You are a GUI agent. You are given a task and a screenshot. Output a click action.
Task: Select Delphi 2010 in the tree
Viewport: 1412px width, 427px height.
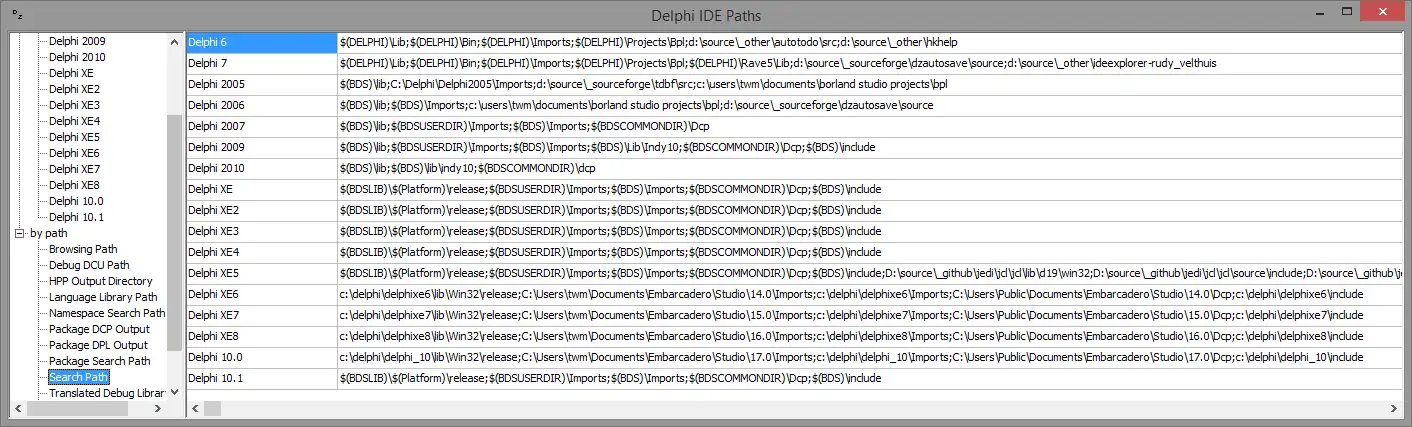coord(77,57)
